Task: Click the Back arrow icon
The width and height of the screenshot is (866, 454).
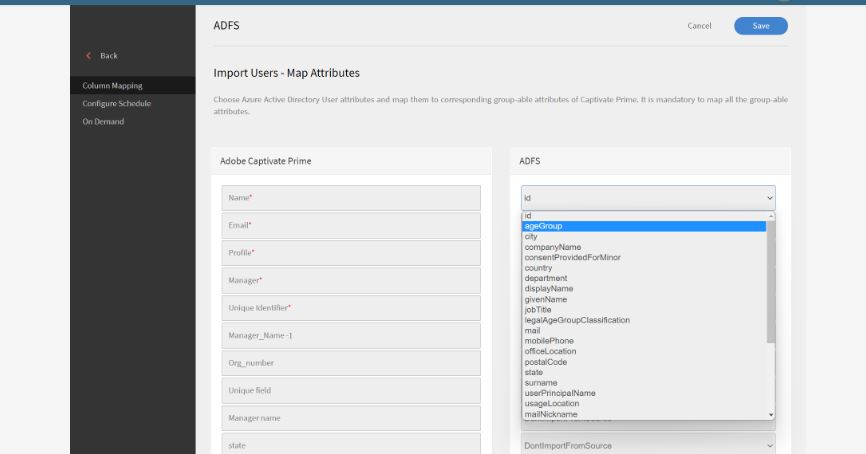Action: 88,56
